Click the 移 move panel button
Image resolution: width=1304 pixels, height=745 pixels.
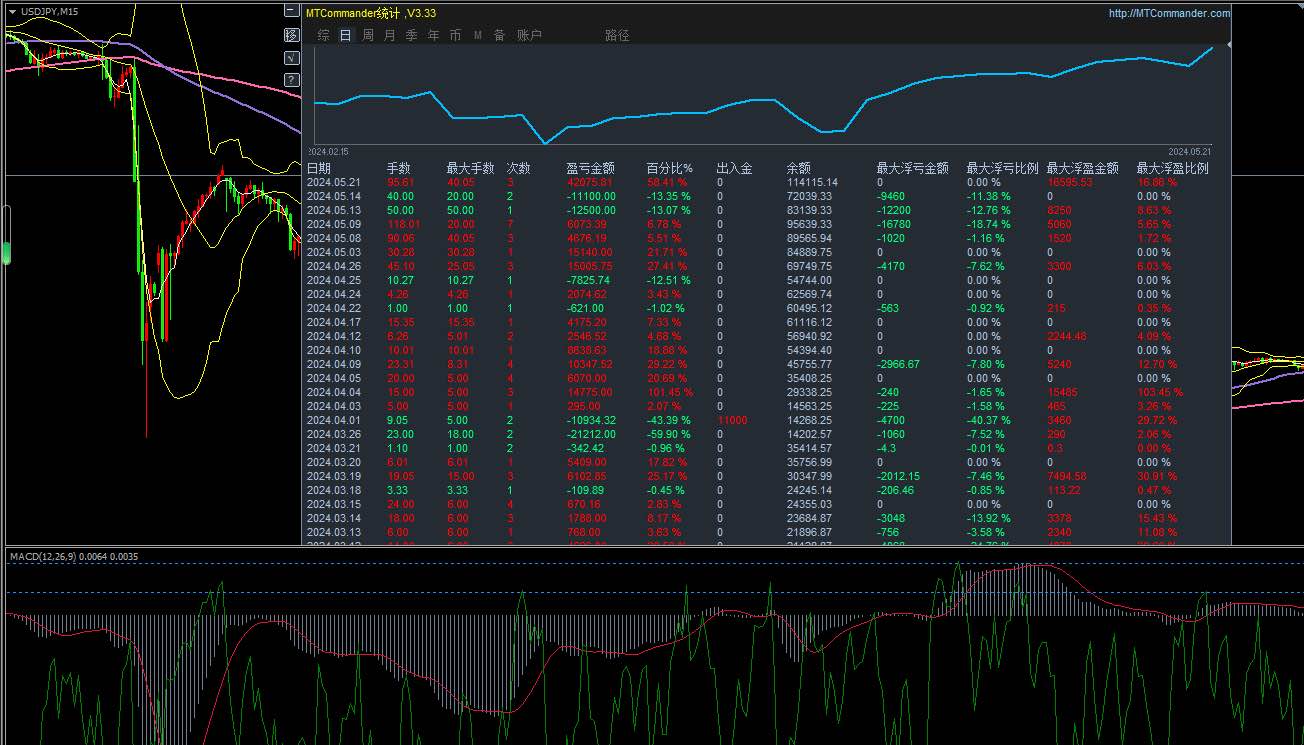pyautogui.click(x=291, y=35)
